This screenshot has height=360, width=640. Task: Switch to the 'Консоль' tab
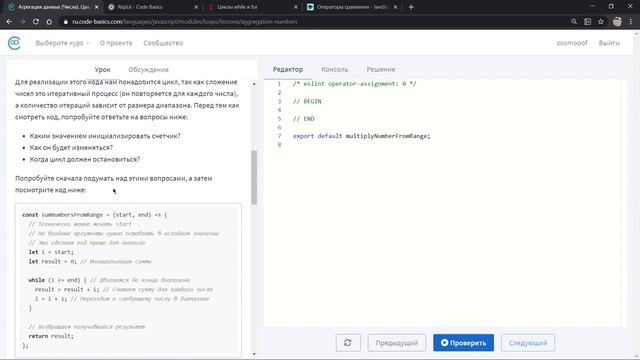335,69
